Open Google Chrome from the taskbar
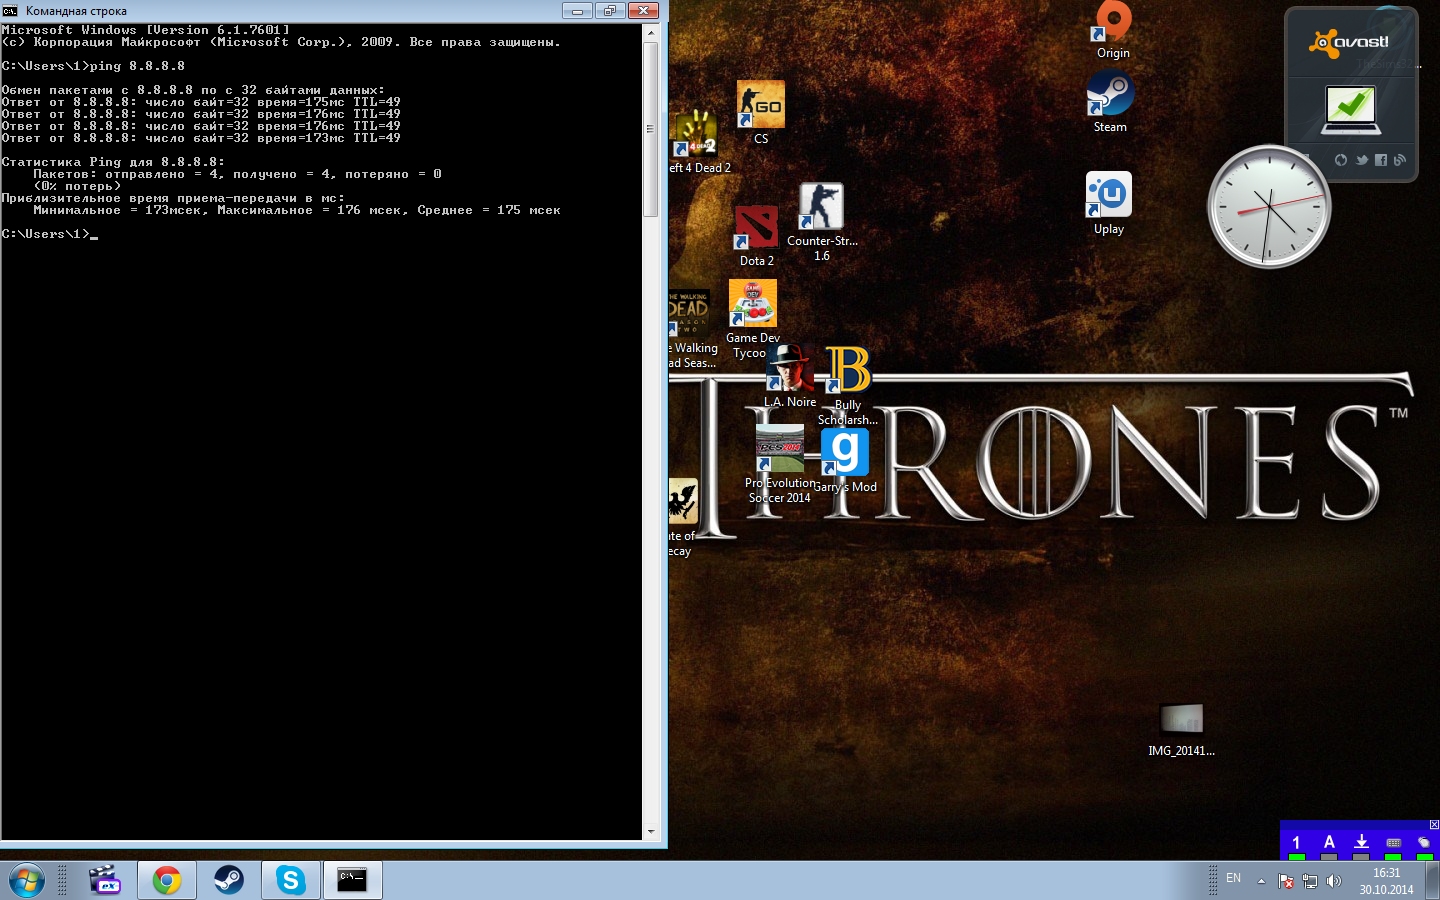The width and height of the screenshot is (1440, 900). tap(167, 880)
